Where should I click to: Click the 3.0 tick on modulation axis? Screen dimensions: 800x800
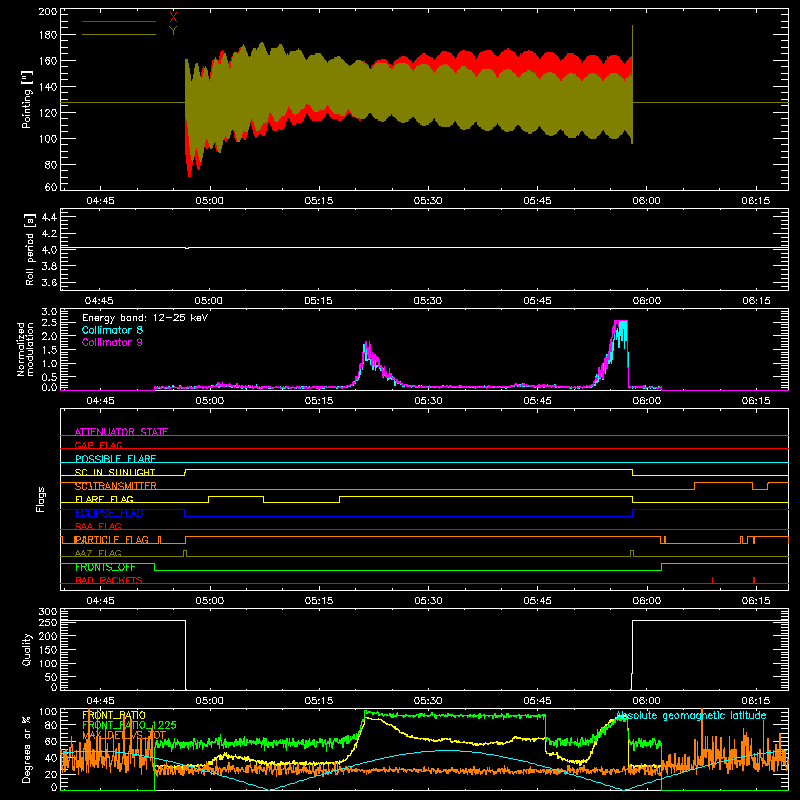[x=49, y=312]
